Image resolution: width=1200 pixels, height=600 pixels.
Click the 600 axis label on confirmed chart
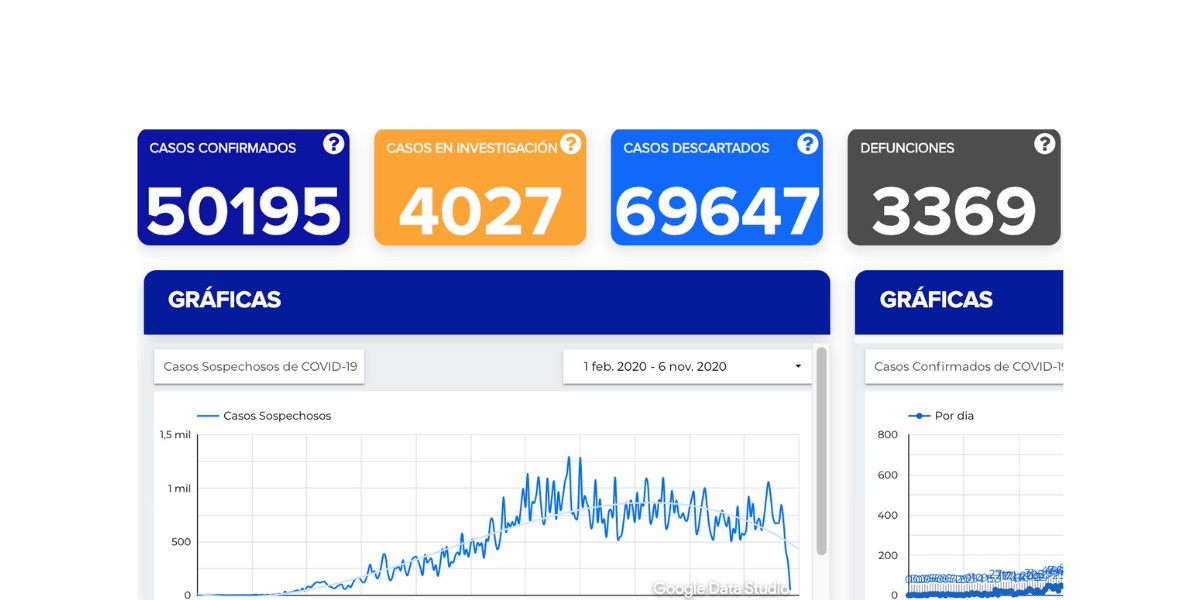887,475
